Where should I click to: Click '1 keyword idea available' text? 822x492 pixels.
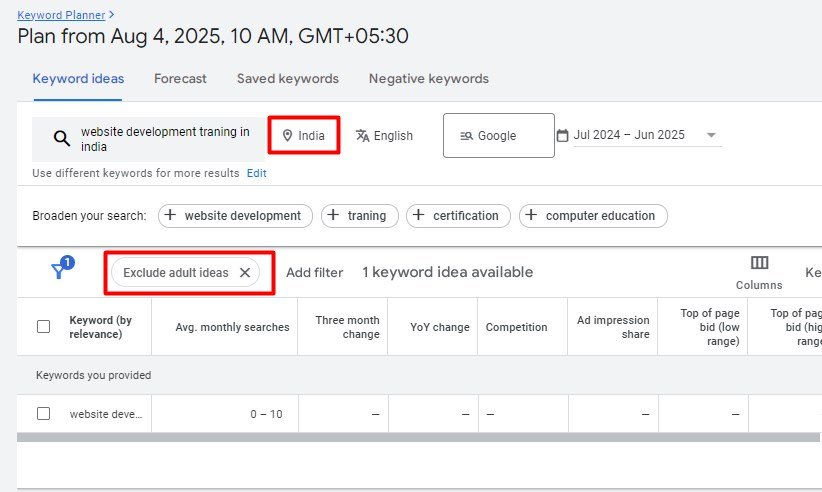click(447, 272)
